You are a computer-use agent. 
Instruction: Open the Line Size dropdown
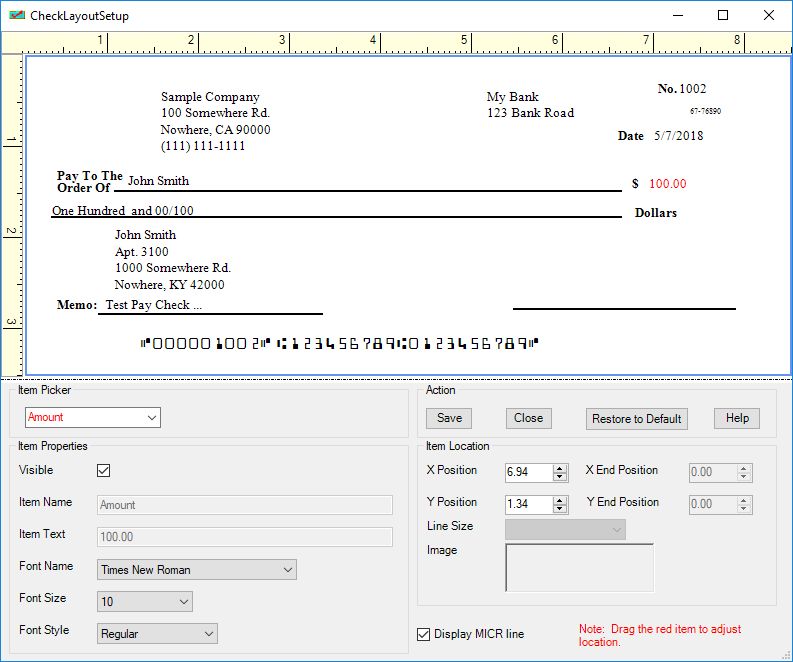pyautogui.click(x=565, y=529)
